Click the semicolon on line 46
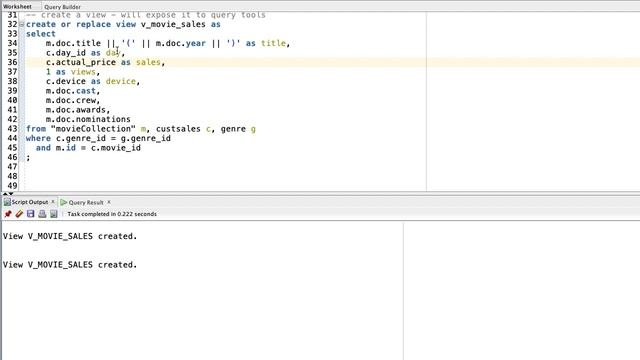 click(28, 158)
